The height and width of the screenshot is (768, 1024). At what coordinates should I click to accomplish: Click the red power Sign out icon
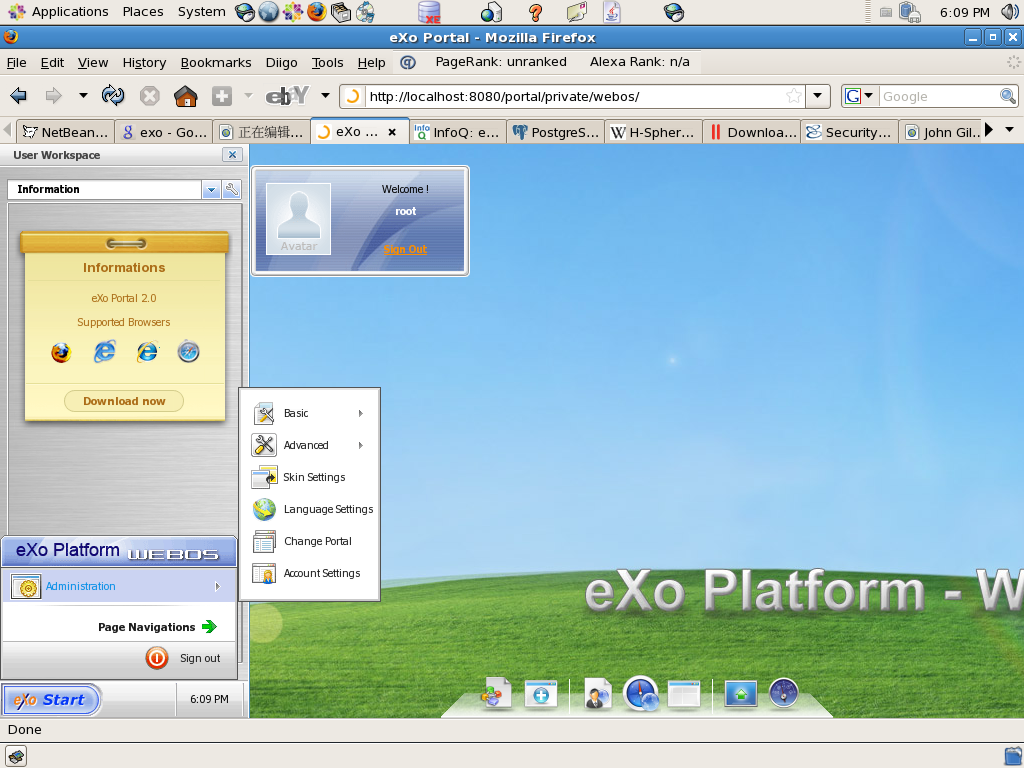pos(157,658)
